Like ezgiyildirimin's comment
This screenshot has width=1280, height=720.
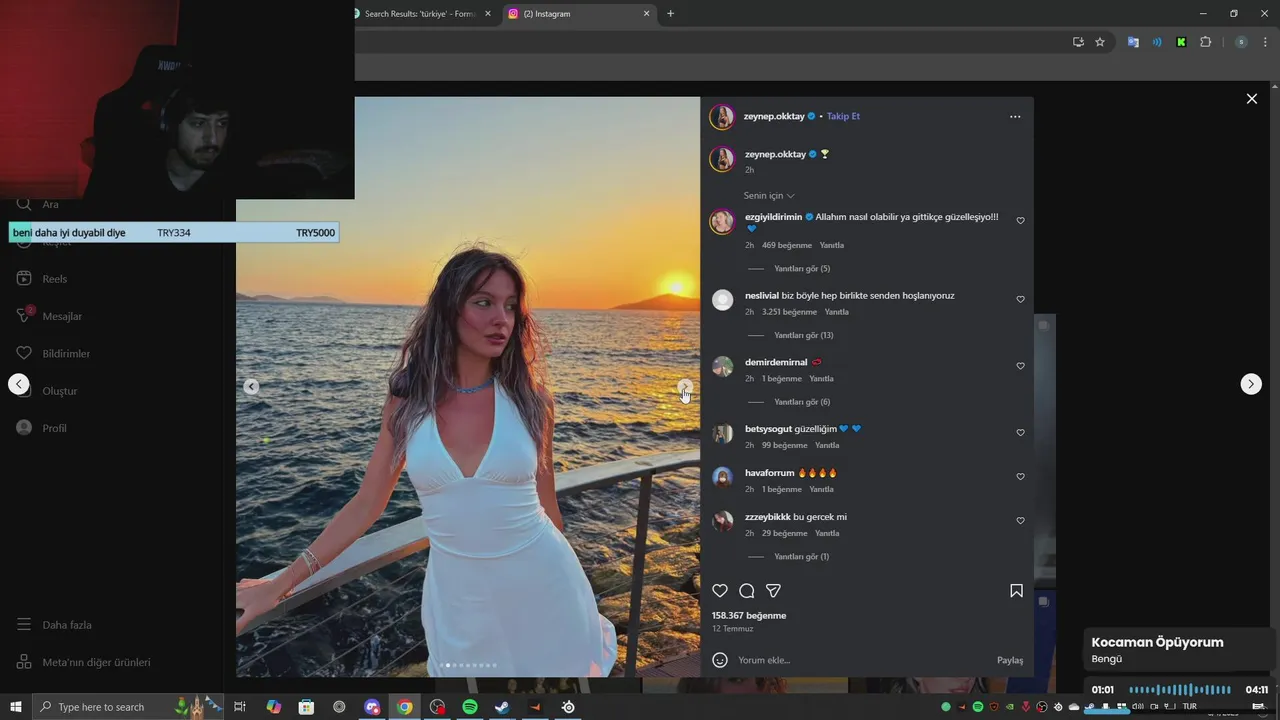(x=1020, y=221)
